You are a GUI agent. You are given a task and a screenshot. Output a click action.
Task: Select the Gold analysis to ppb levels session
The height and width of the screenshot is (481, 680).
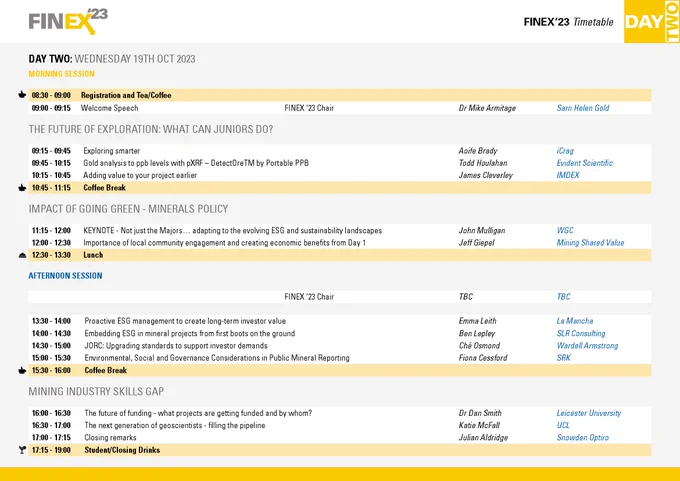196,163
